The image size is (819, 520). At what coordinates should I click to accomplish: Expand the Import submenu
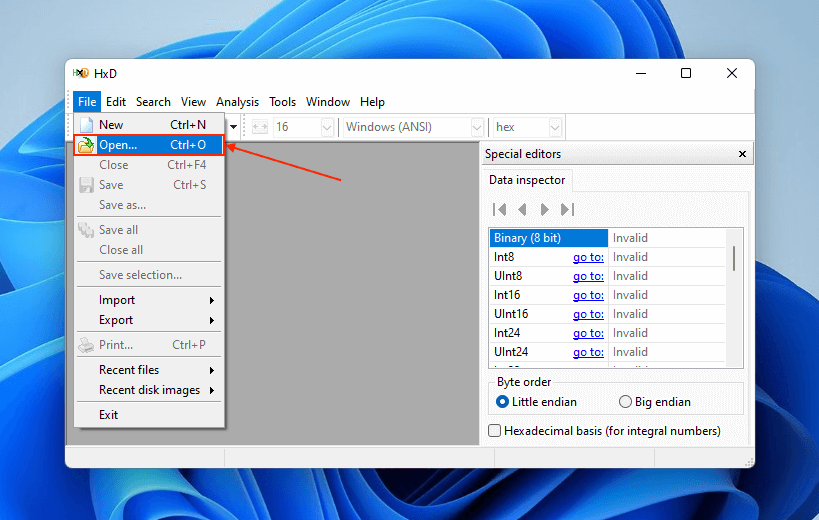(150, 300)
